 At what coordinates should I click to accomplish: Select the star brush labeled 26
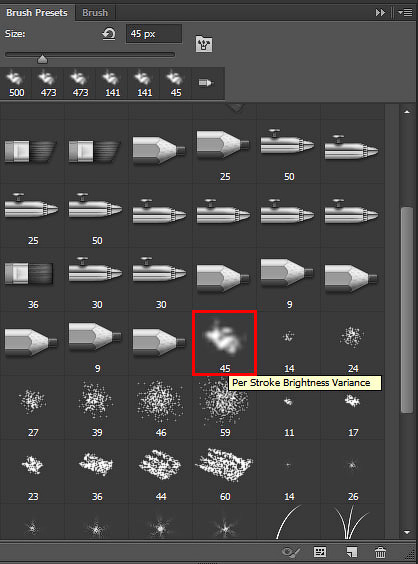point(353,471)
